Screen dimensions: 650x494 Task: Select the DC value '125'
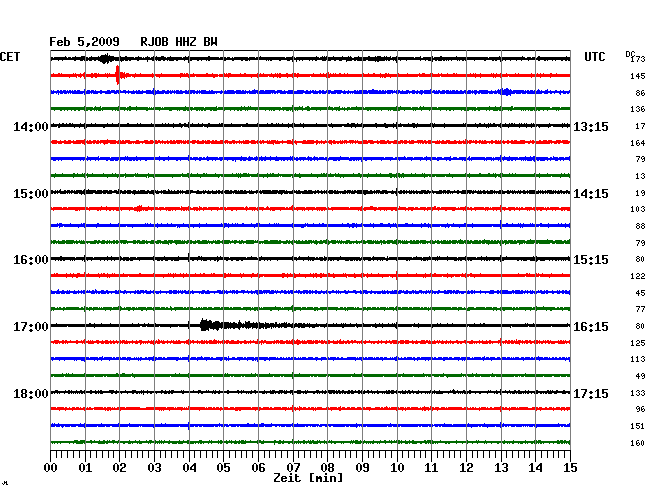click(638, 343)
